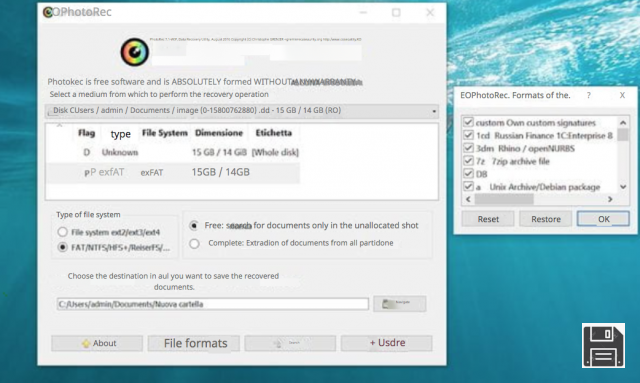The image size is (640, 383).
Task: Select Complete extraction radio option
Action: [x=194, y=243]
